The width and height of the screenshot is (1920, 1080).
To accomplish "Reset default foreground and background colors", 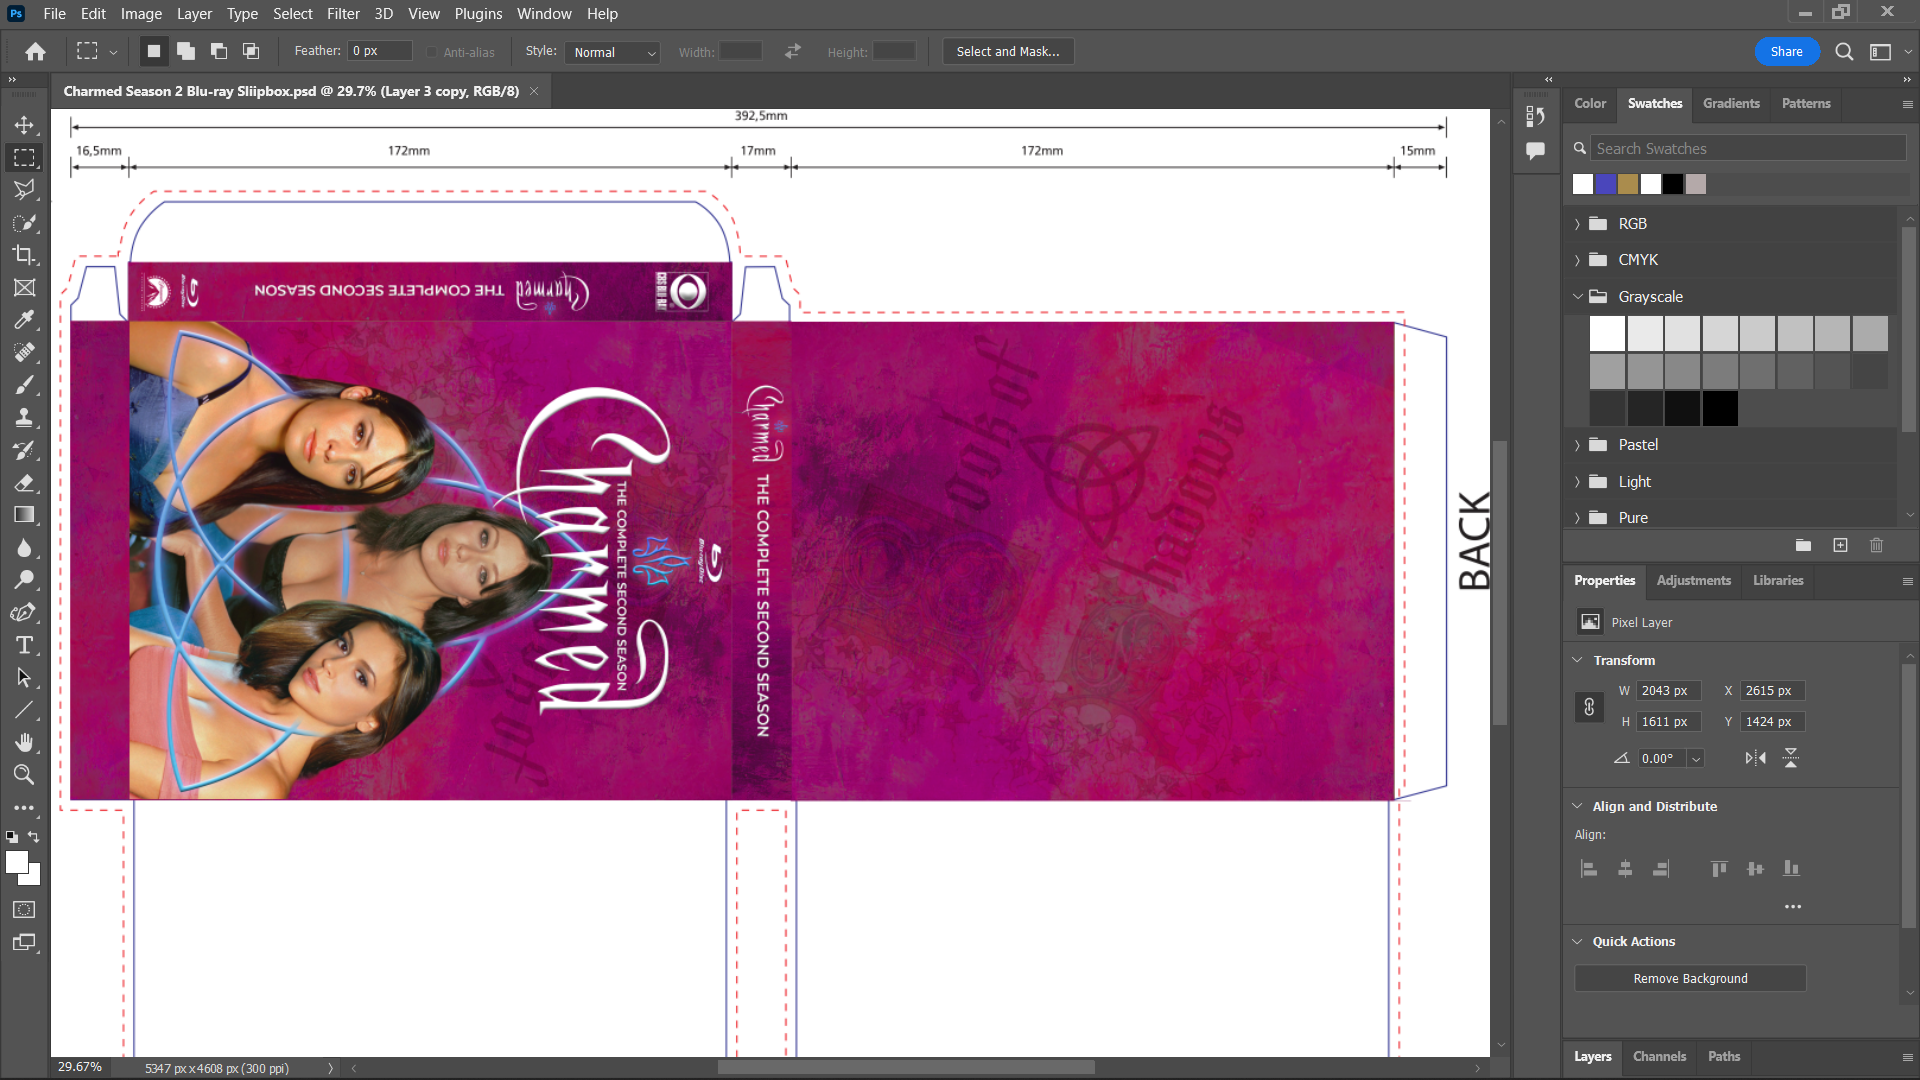I will pyautogui.click(x=12, y=837).
